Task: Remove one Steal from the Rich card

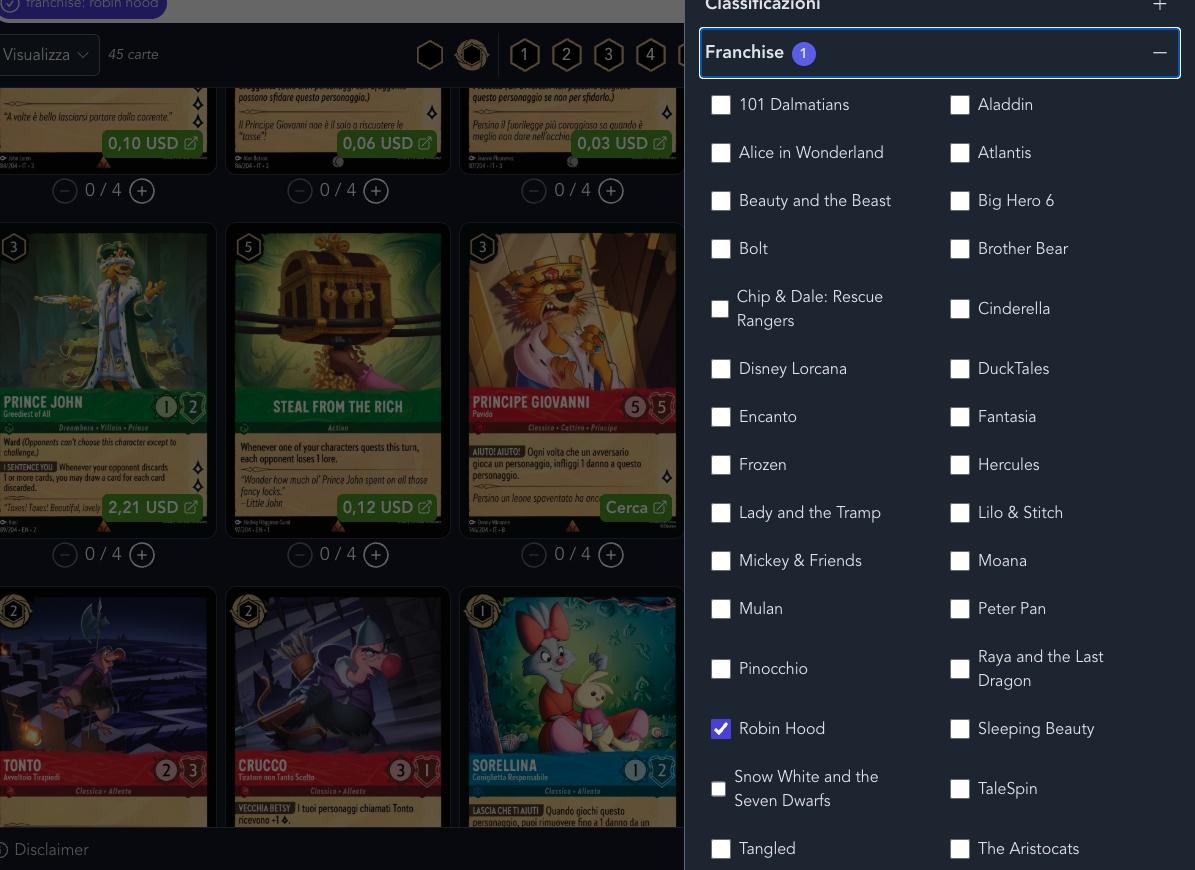Action: coord(300,555)
